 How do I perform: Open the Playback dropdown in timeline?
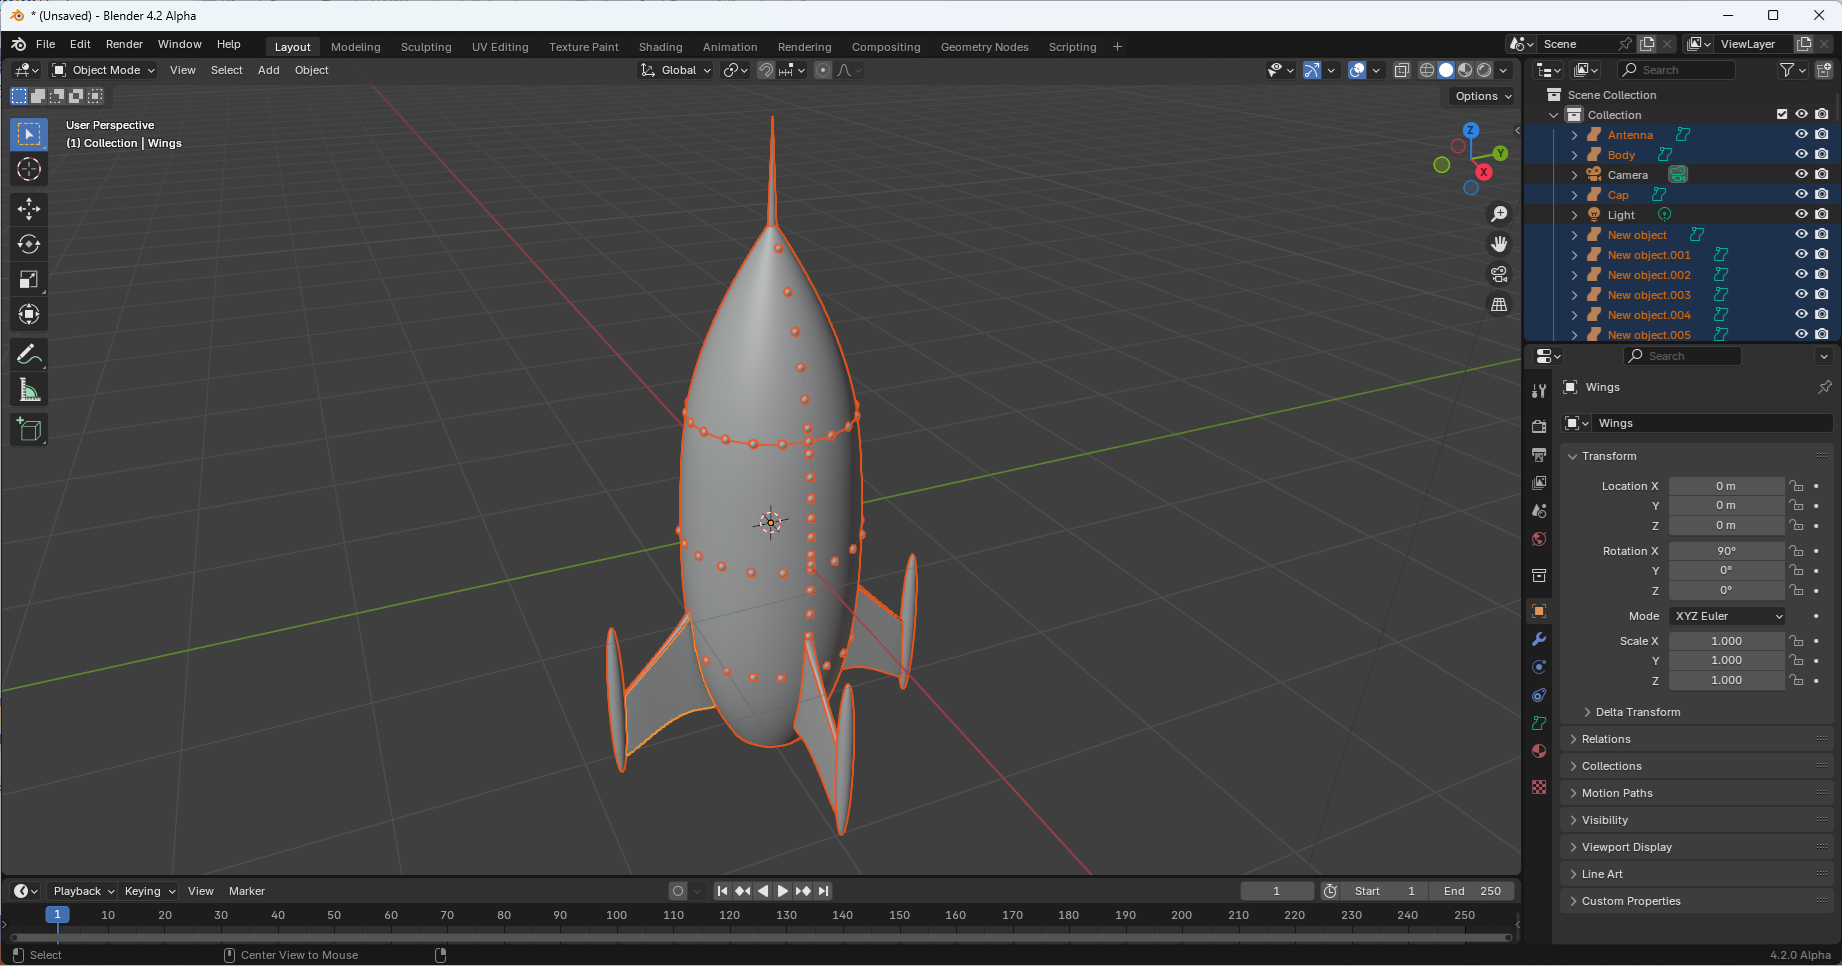[83, 891]
